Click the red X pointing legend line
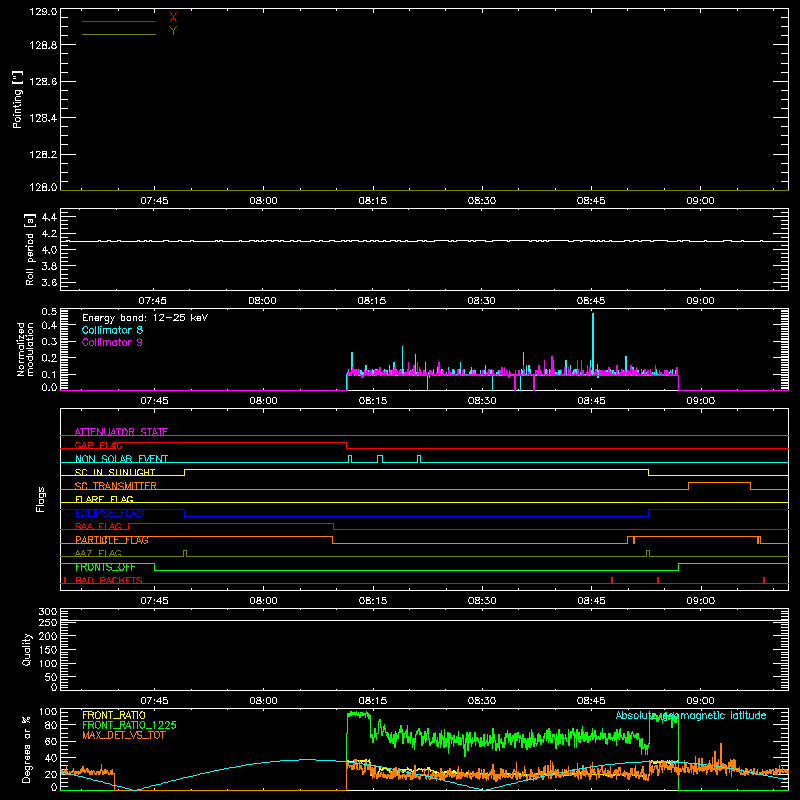This screenshot has width=800, height=800. pyautogui.click(x=119, y=21)
